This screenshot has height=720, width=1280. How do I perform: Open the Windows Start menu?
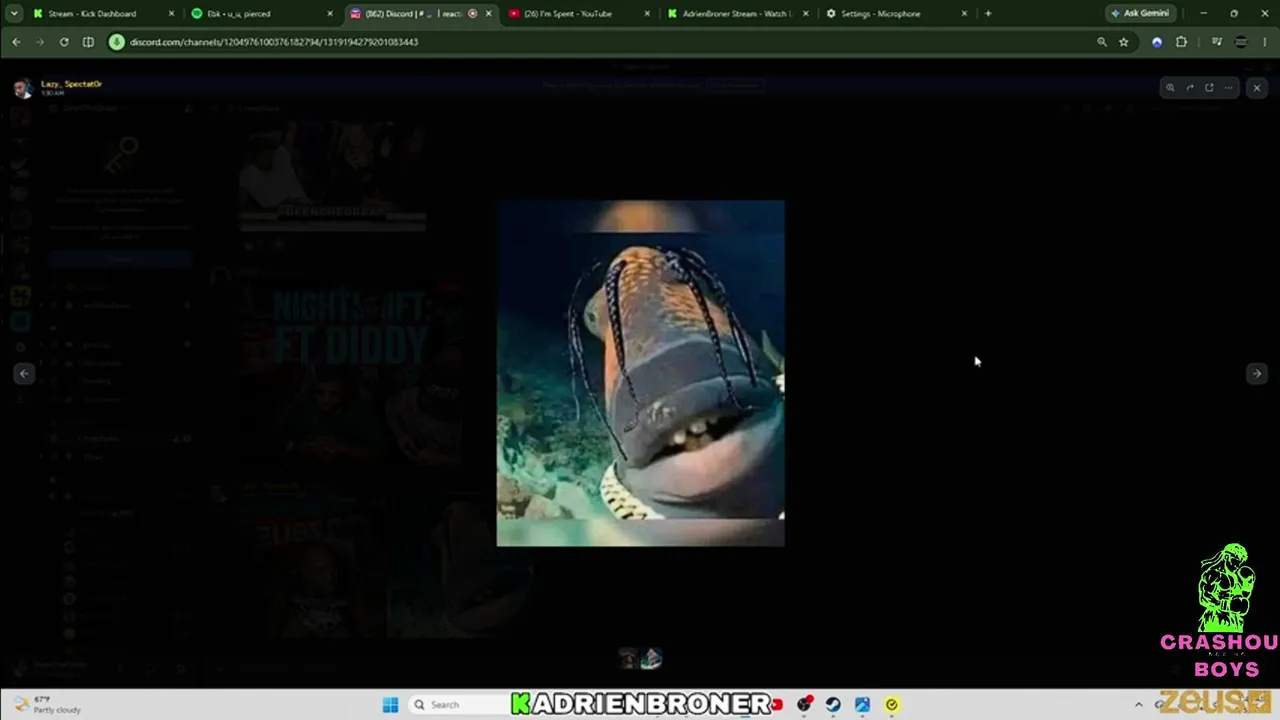[390, 705]
